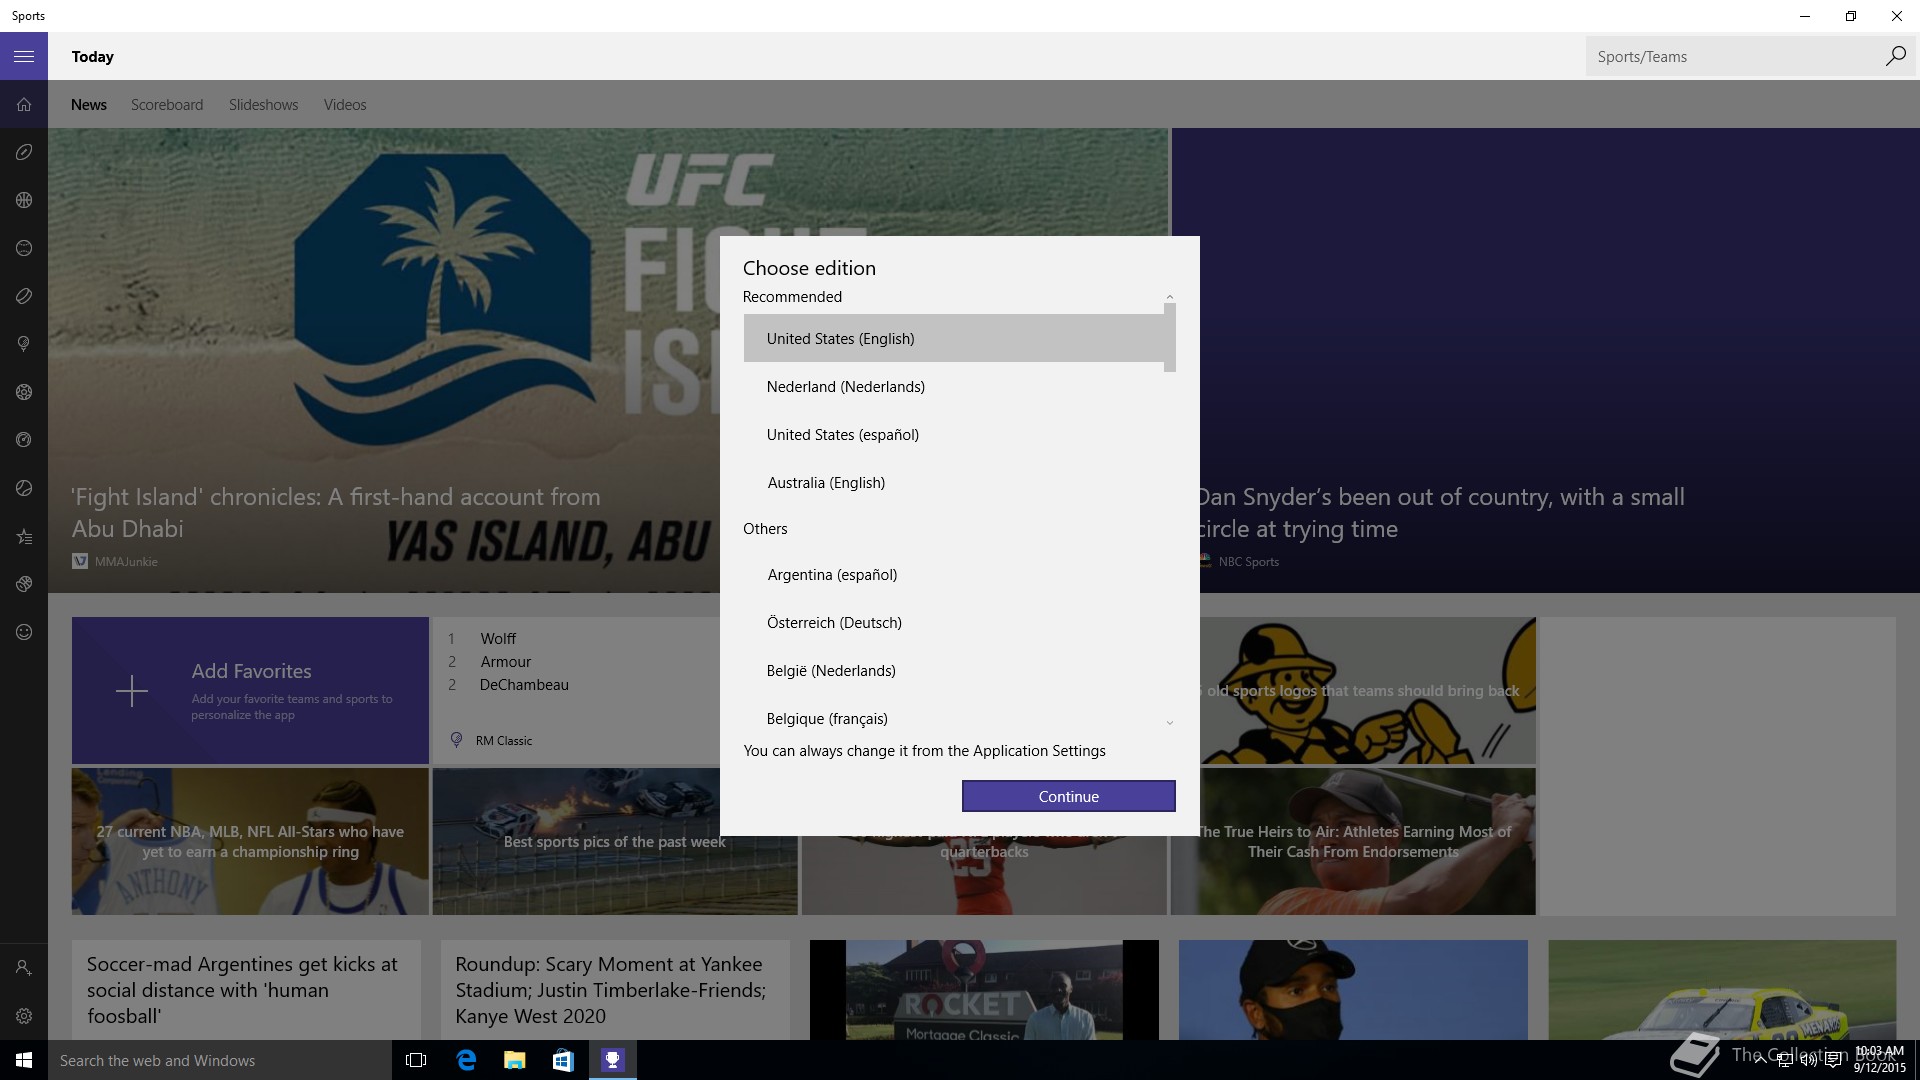Click the Search the web and Windows box
Image resolution: width=1920 pixels, height=1080 pixels.
(220, 1060)
